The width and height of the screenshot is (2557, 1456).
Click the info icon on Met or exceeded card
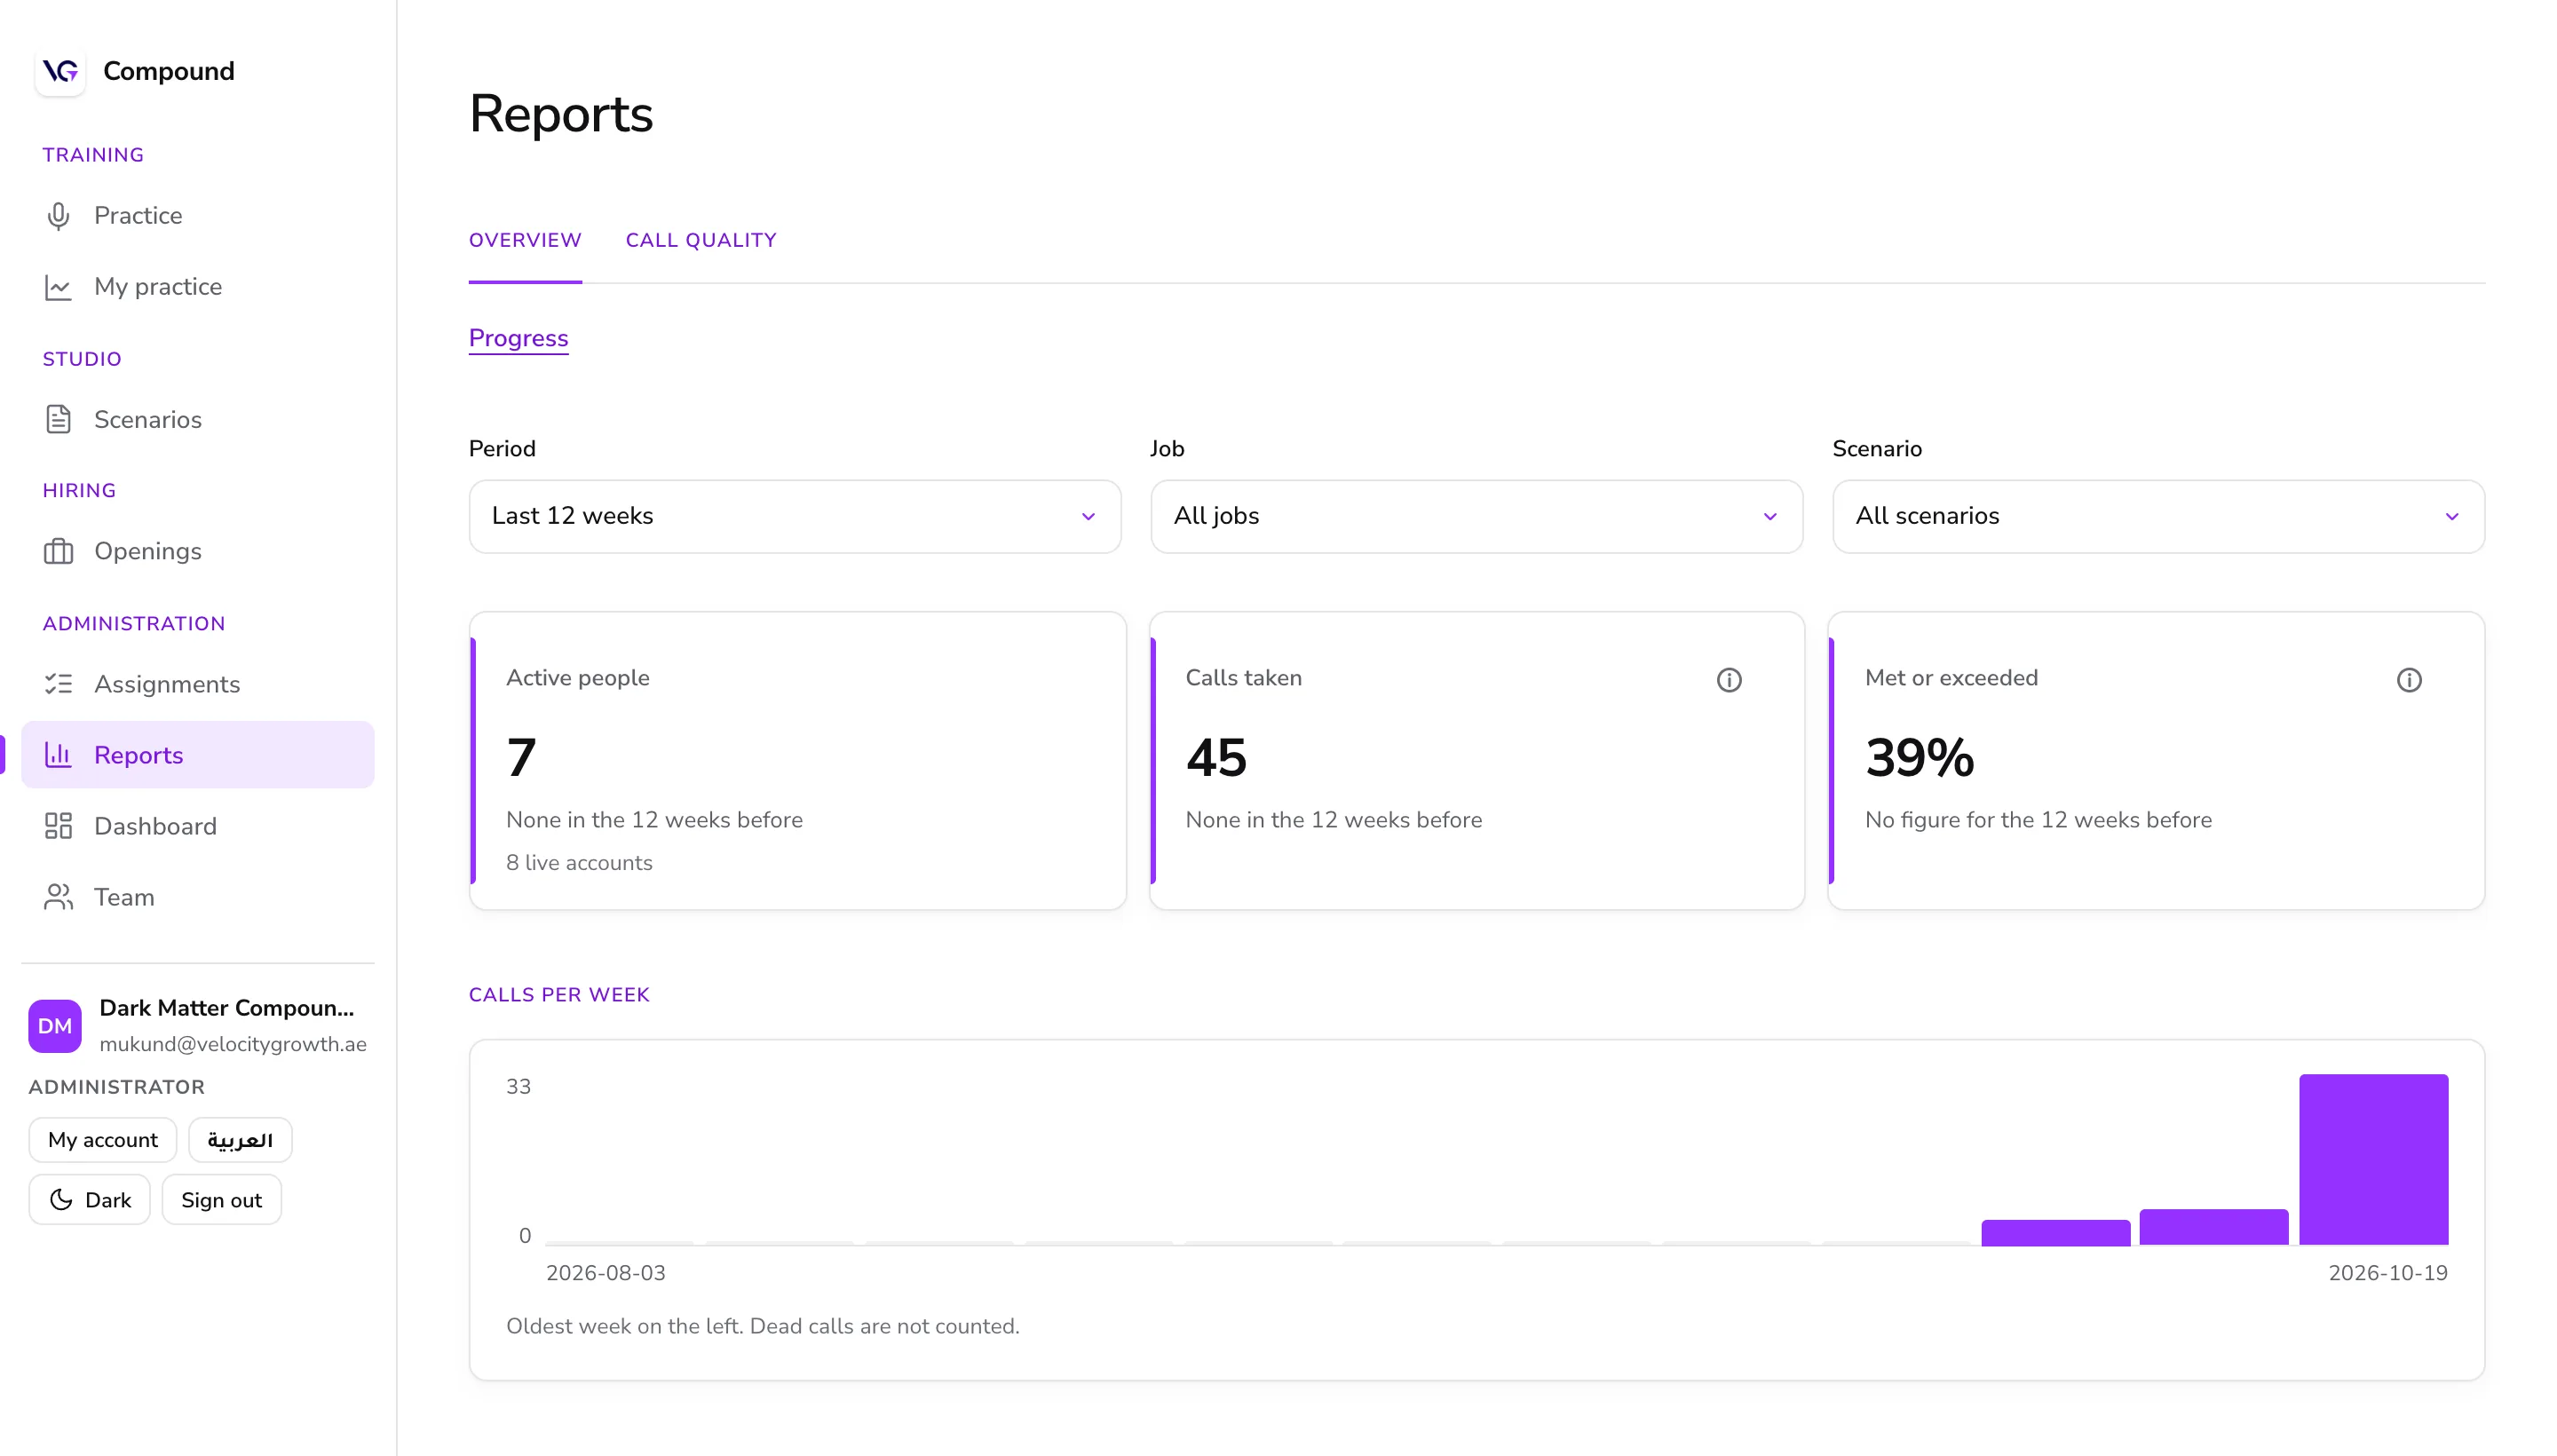click(x=2409, y=680)
